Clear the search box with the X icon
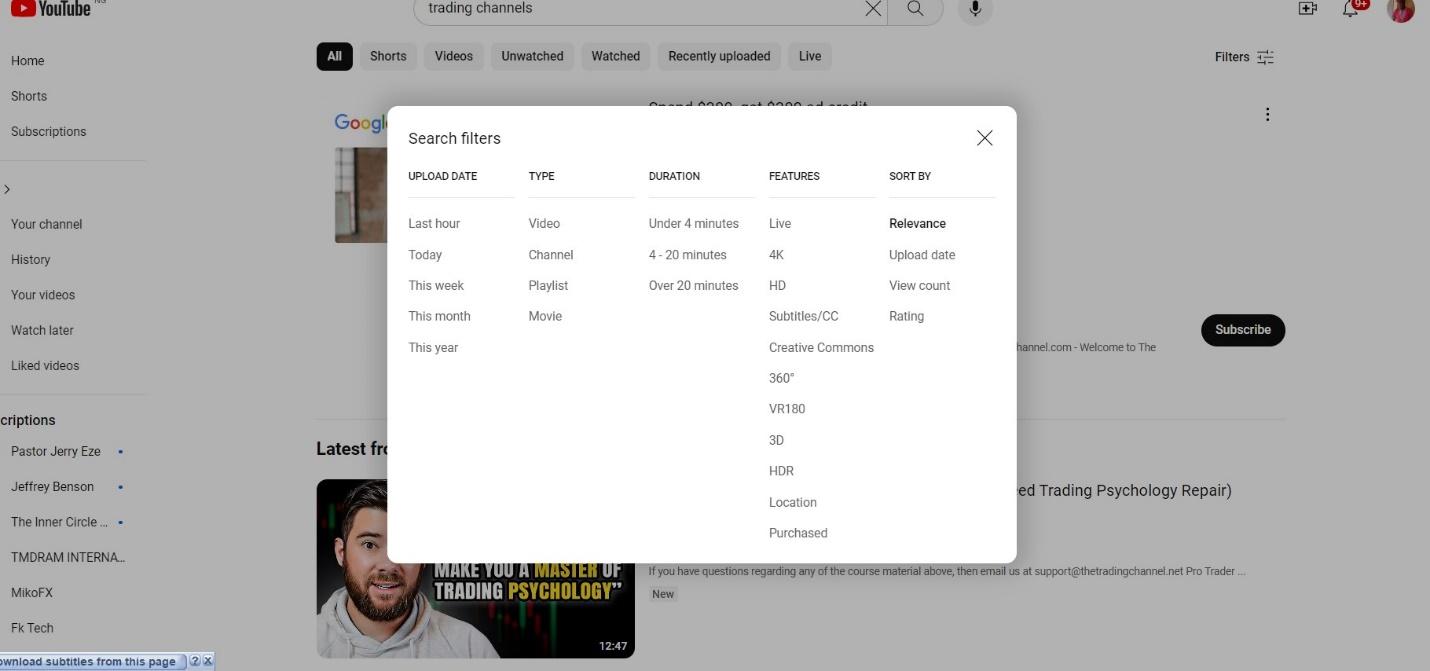 click(872, 8)
